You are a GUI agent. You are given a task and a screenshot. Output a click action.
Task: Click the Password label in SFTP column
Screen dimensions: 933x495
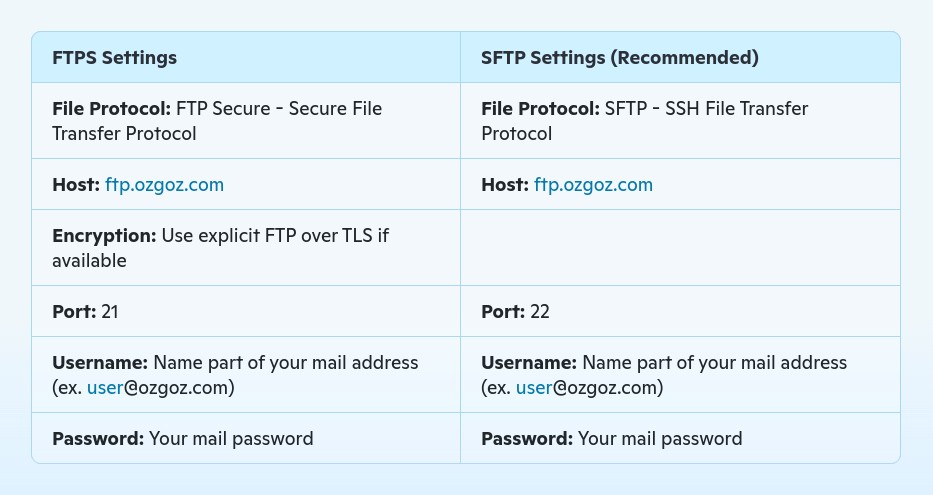tap(527, 439)
